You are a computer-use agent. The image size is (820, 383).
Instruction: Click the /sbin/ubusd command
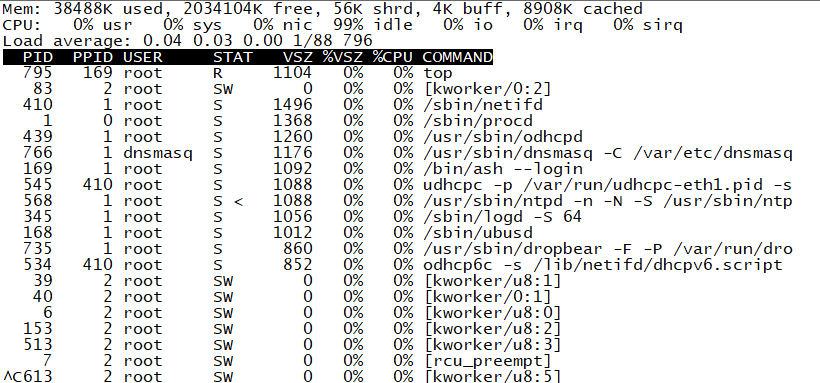click(478, 233)
